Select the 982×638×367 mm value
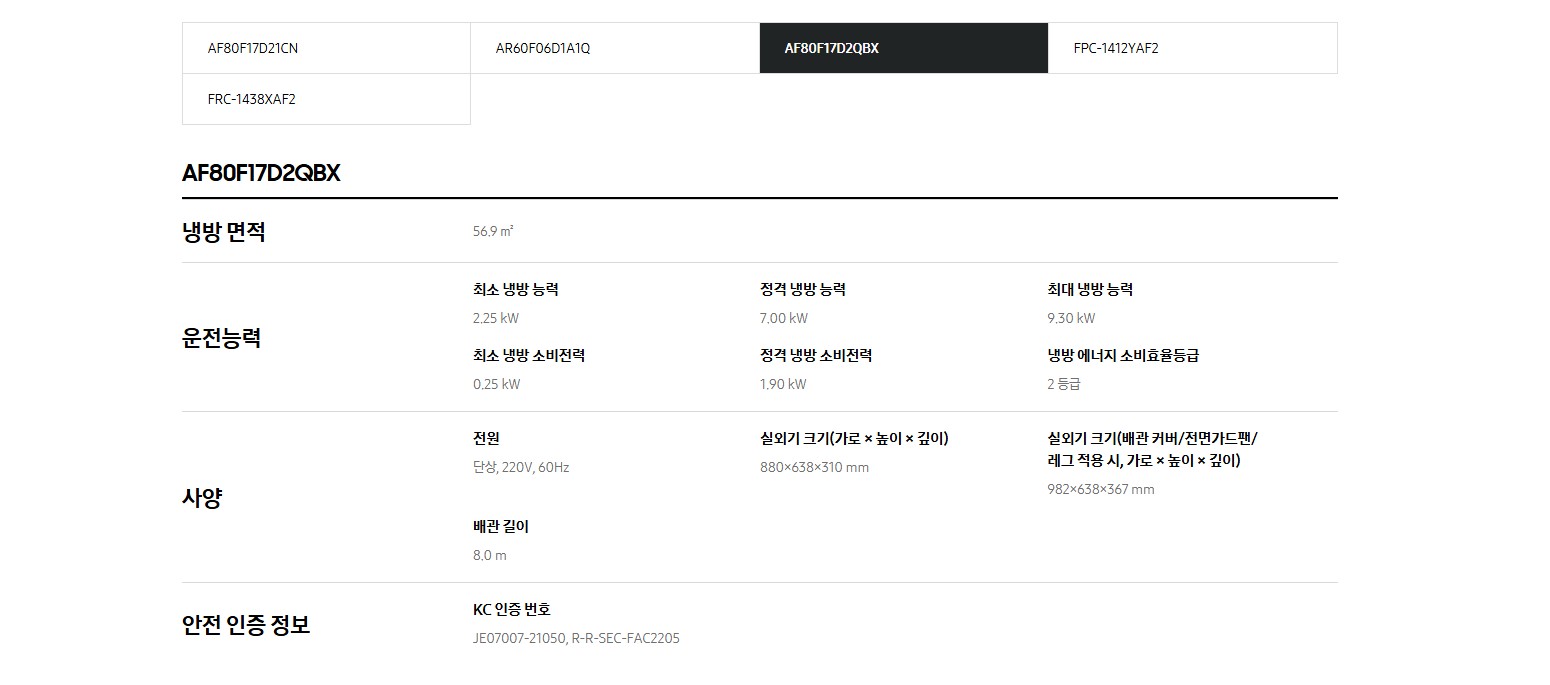 tap(1101, 489)
